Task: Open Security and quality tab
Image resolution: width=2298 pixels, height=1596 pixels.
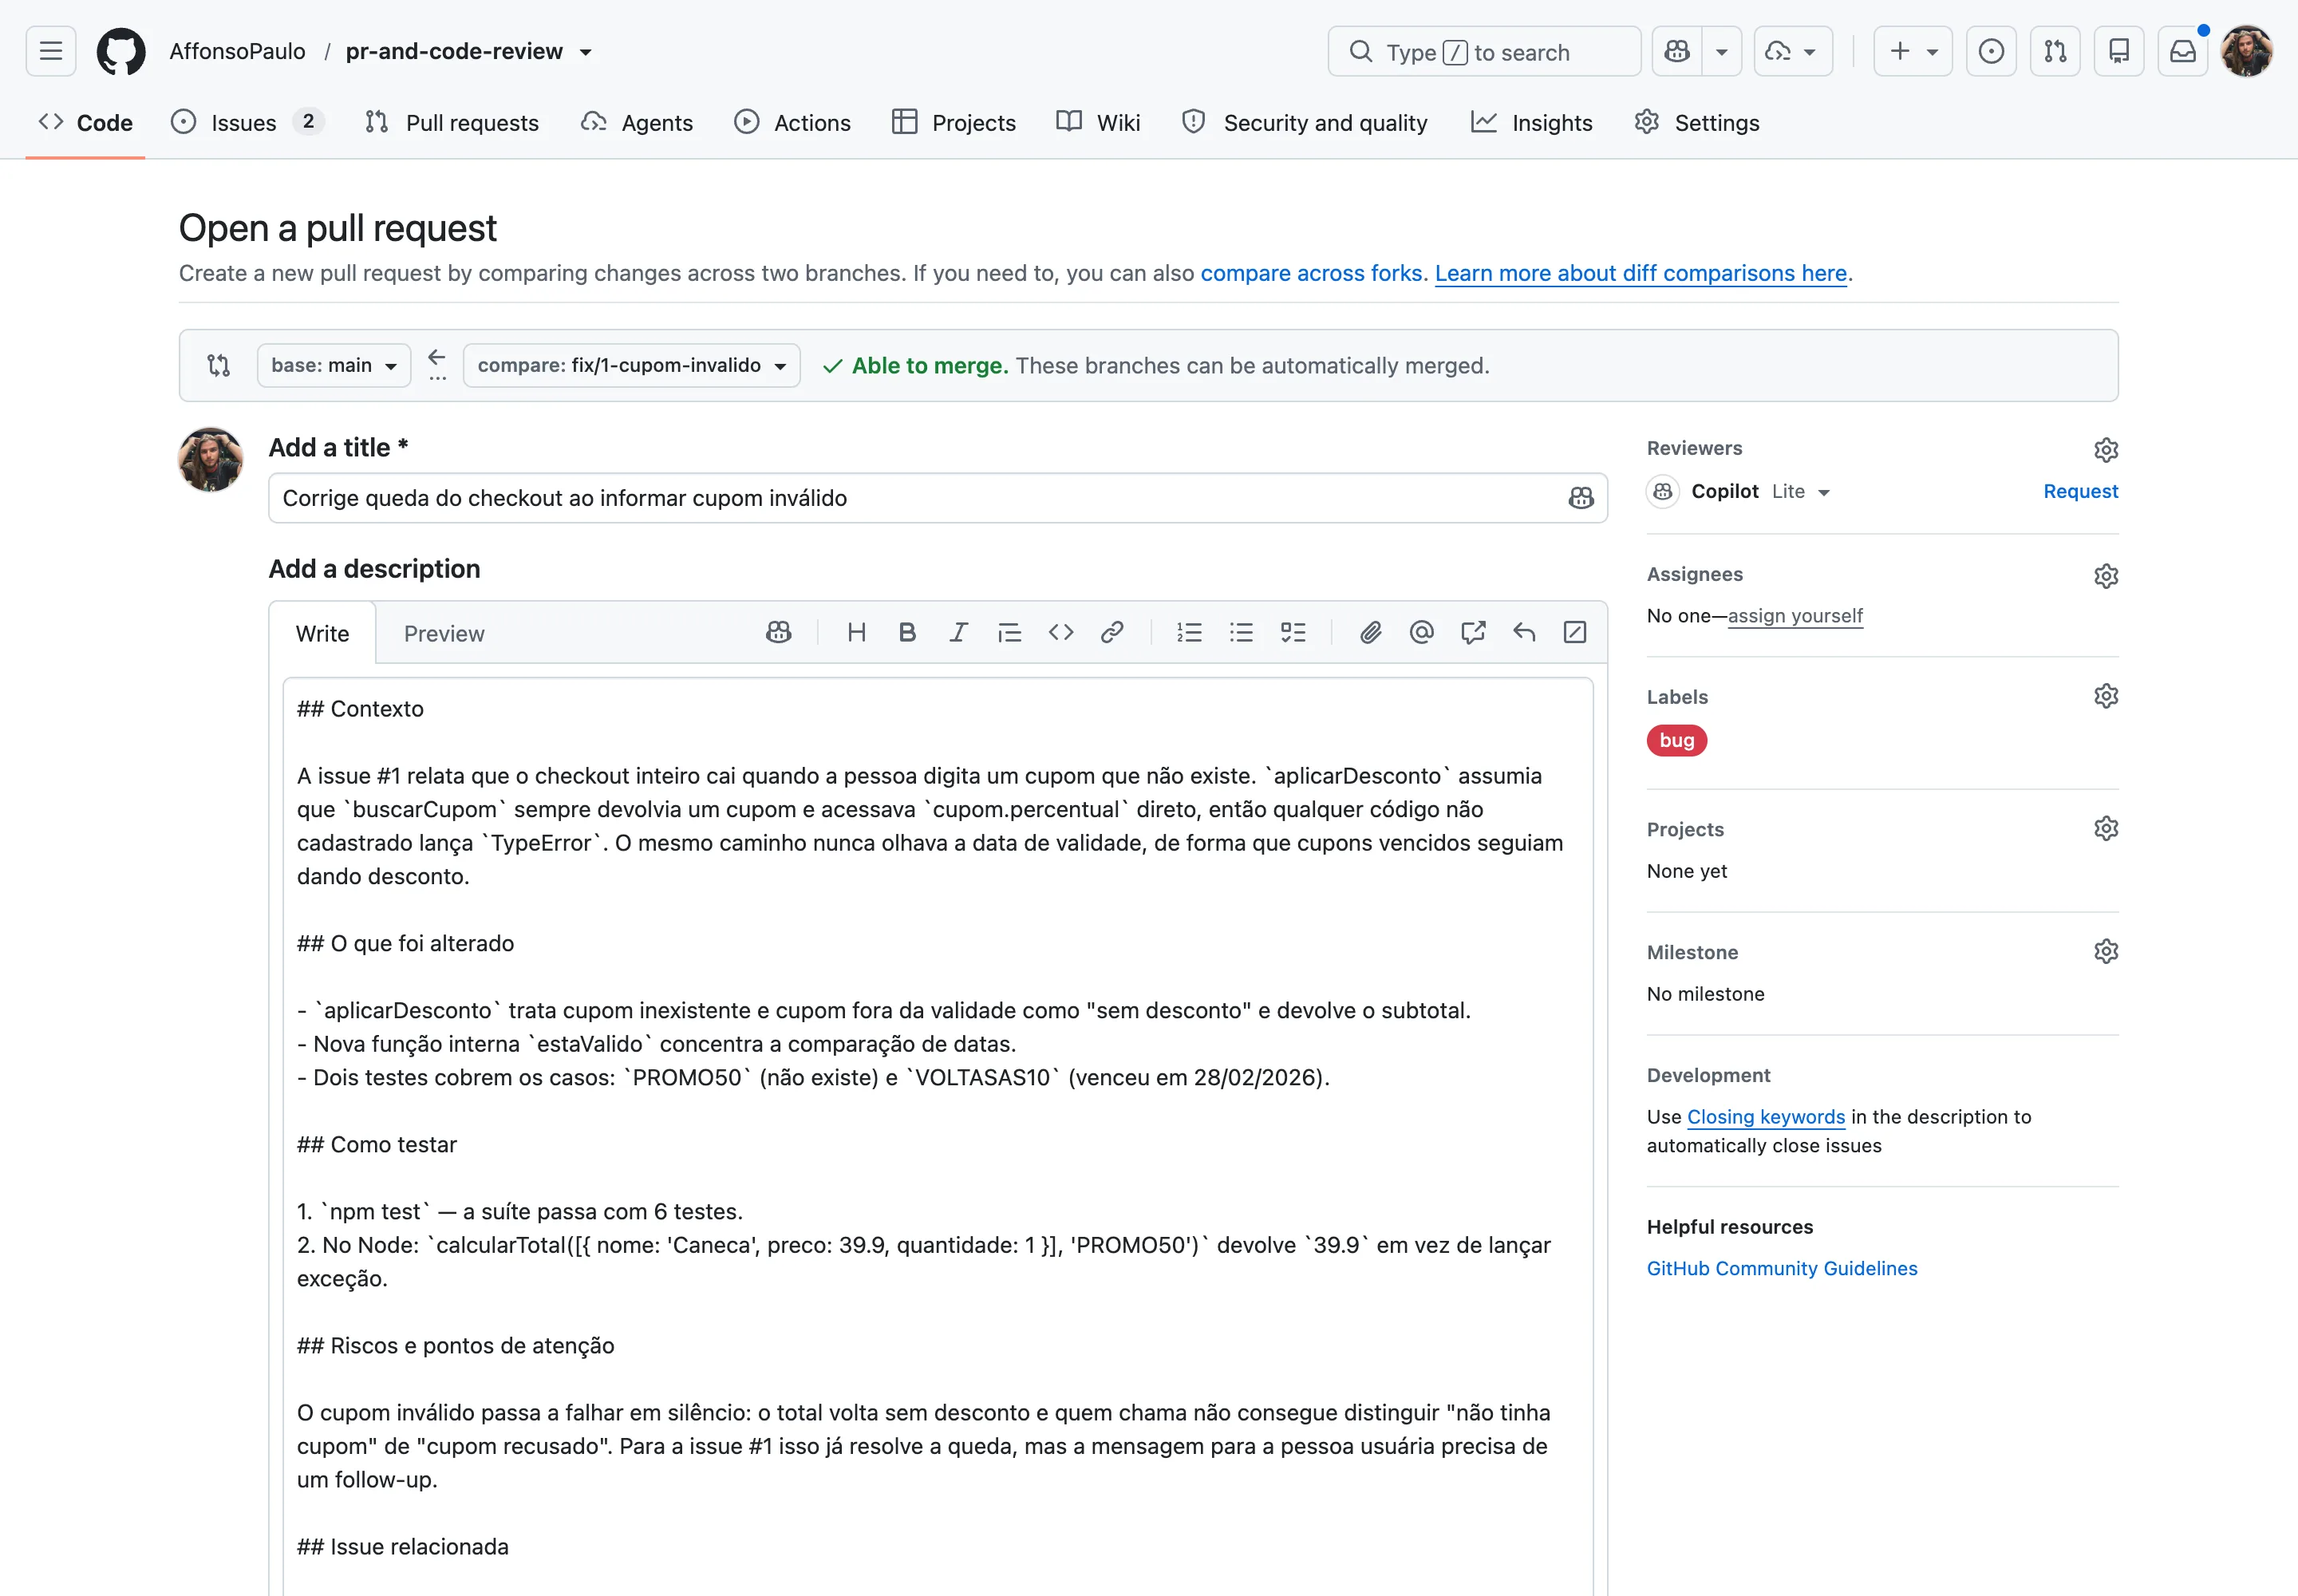Action: (1305, 123)
